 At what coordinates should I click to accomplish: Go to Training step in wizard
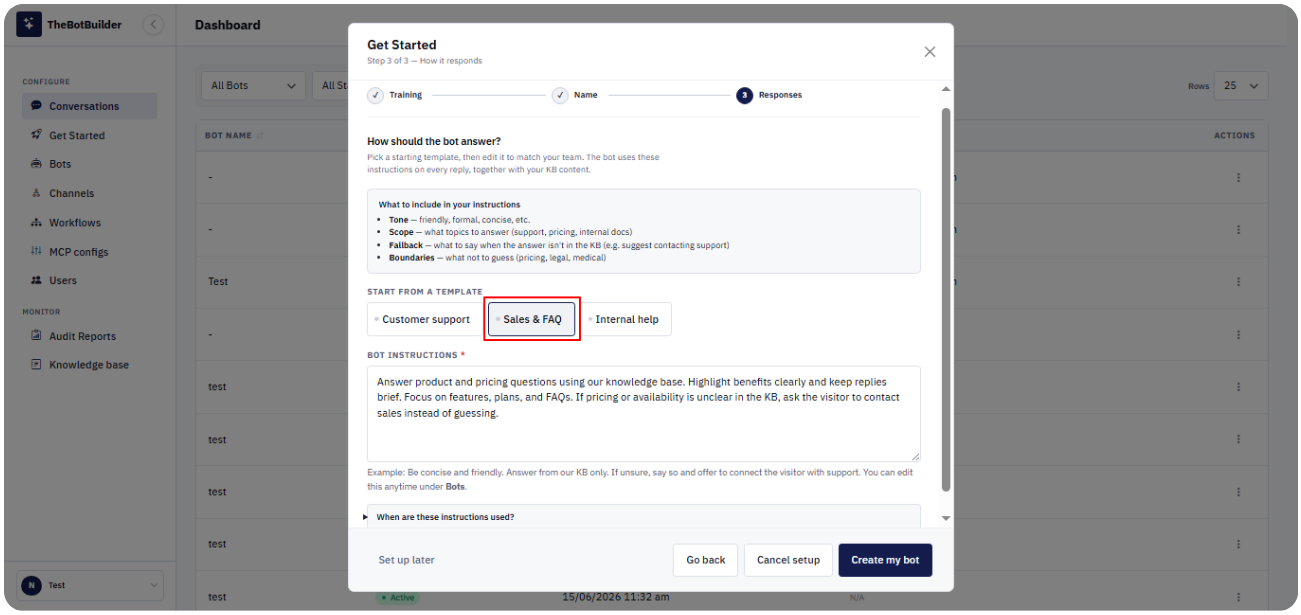[x=395, y=95]
